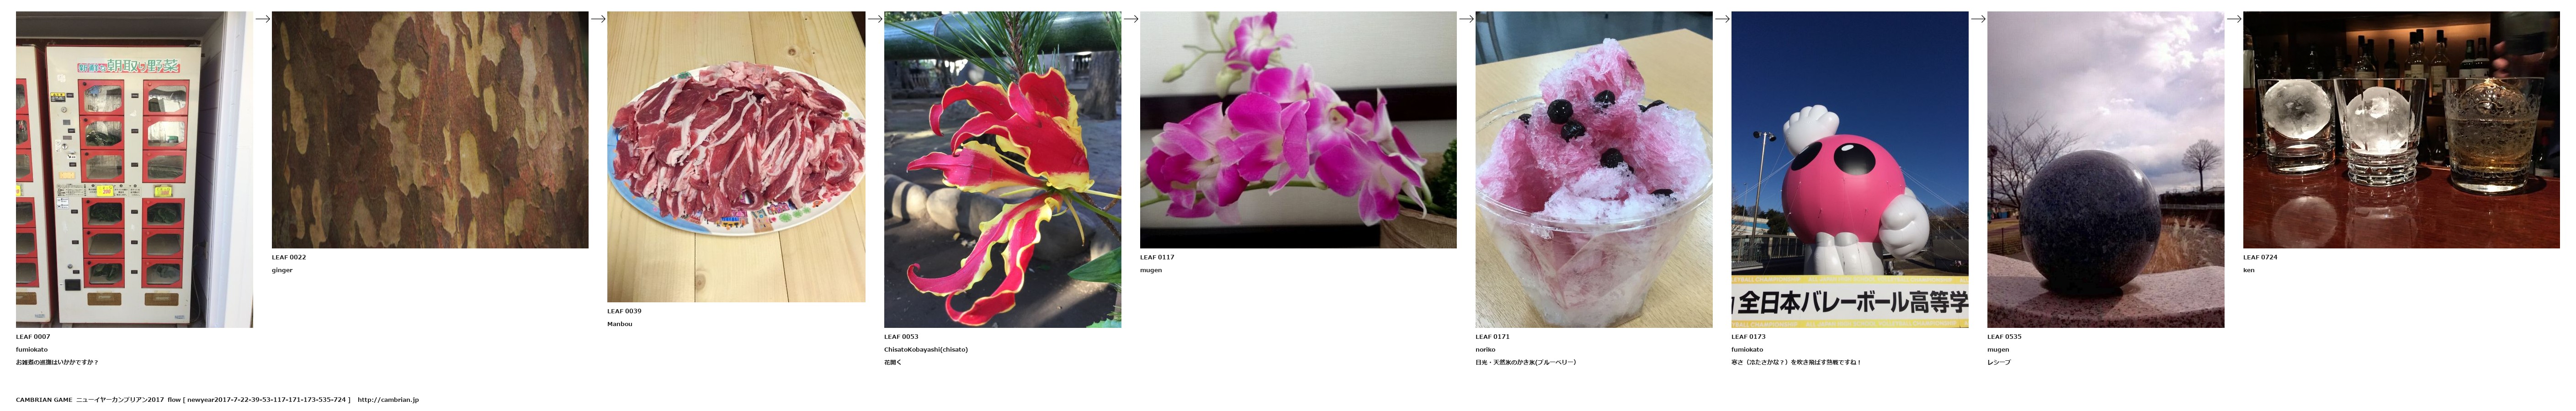Select author name noriko under shaved ice

1486,350
